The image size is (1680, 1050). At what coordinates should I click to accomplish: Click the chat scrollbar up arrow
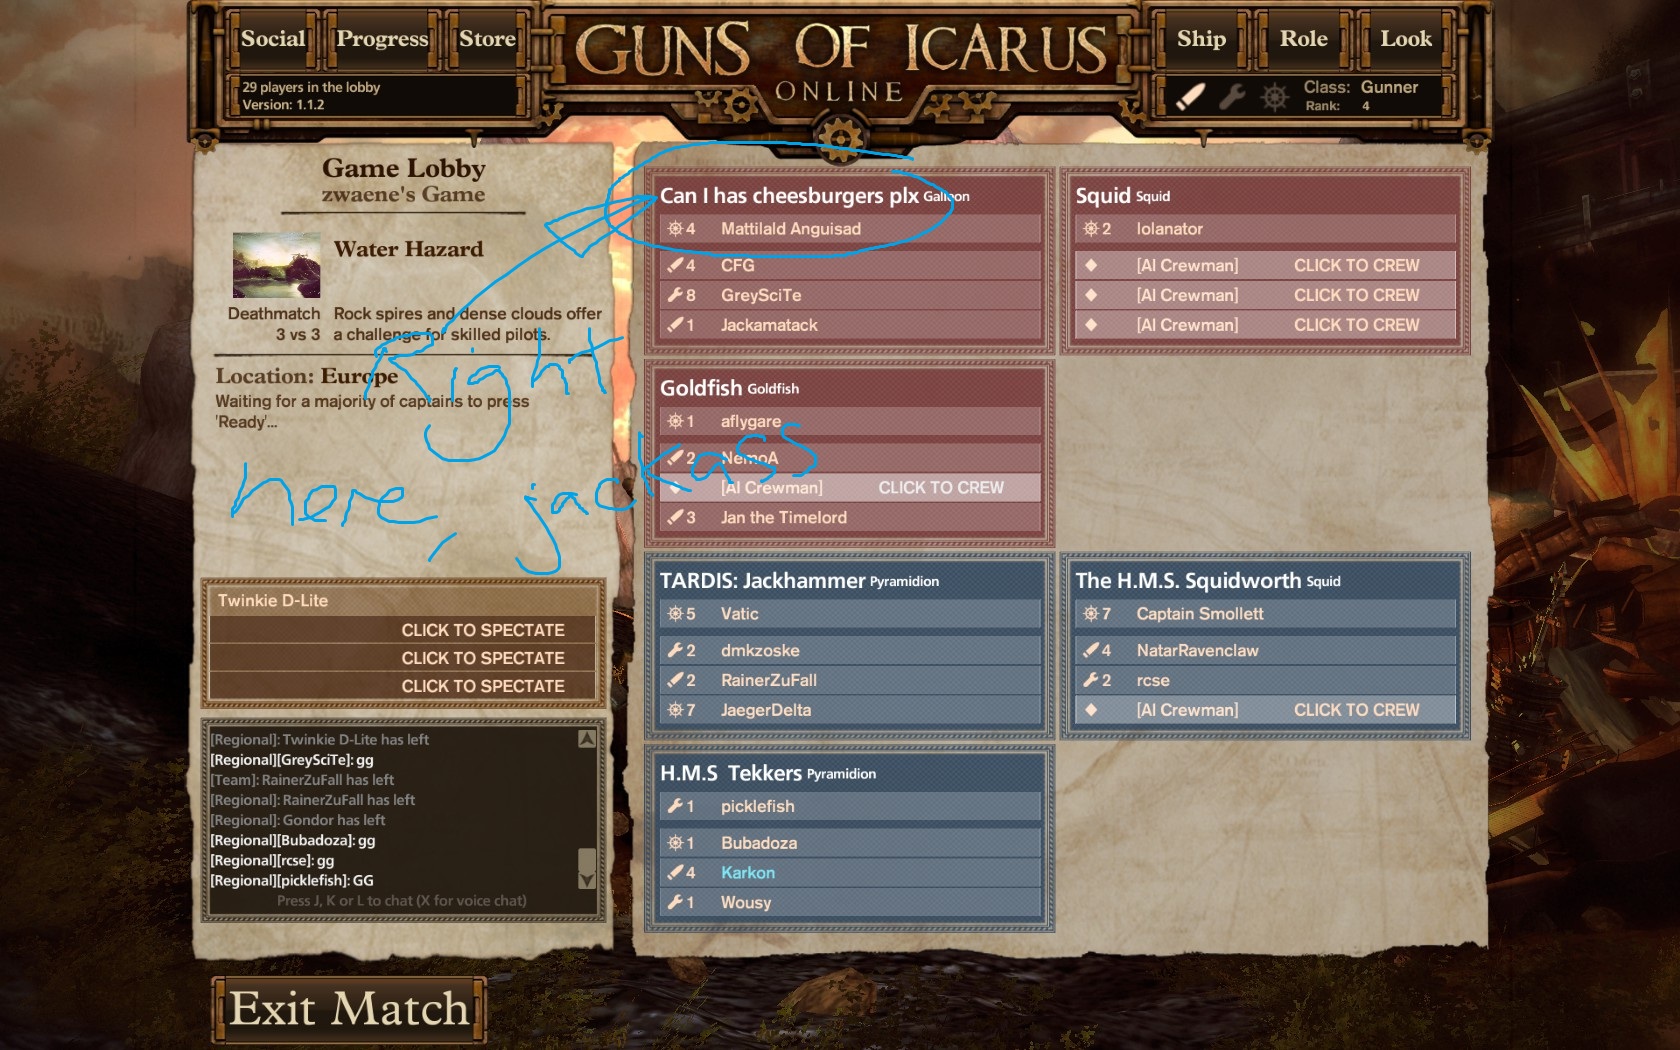pyautogui.click(x=587, y=739)
